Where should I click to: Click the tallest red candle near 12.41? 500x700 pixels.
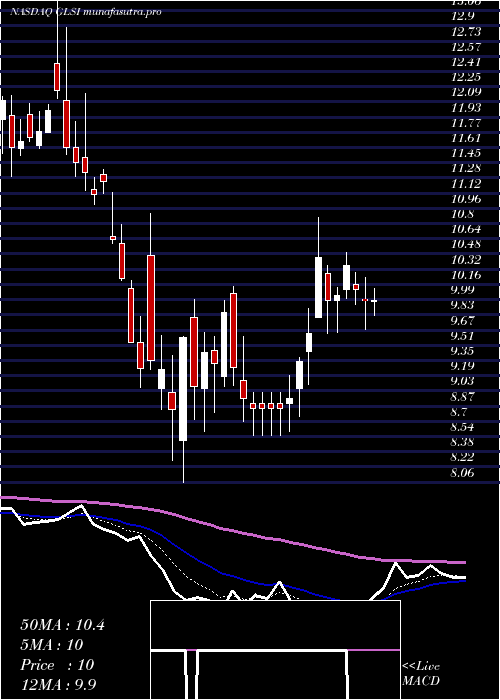57,77
